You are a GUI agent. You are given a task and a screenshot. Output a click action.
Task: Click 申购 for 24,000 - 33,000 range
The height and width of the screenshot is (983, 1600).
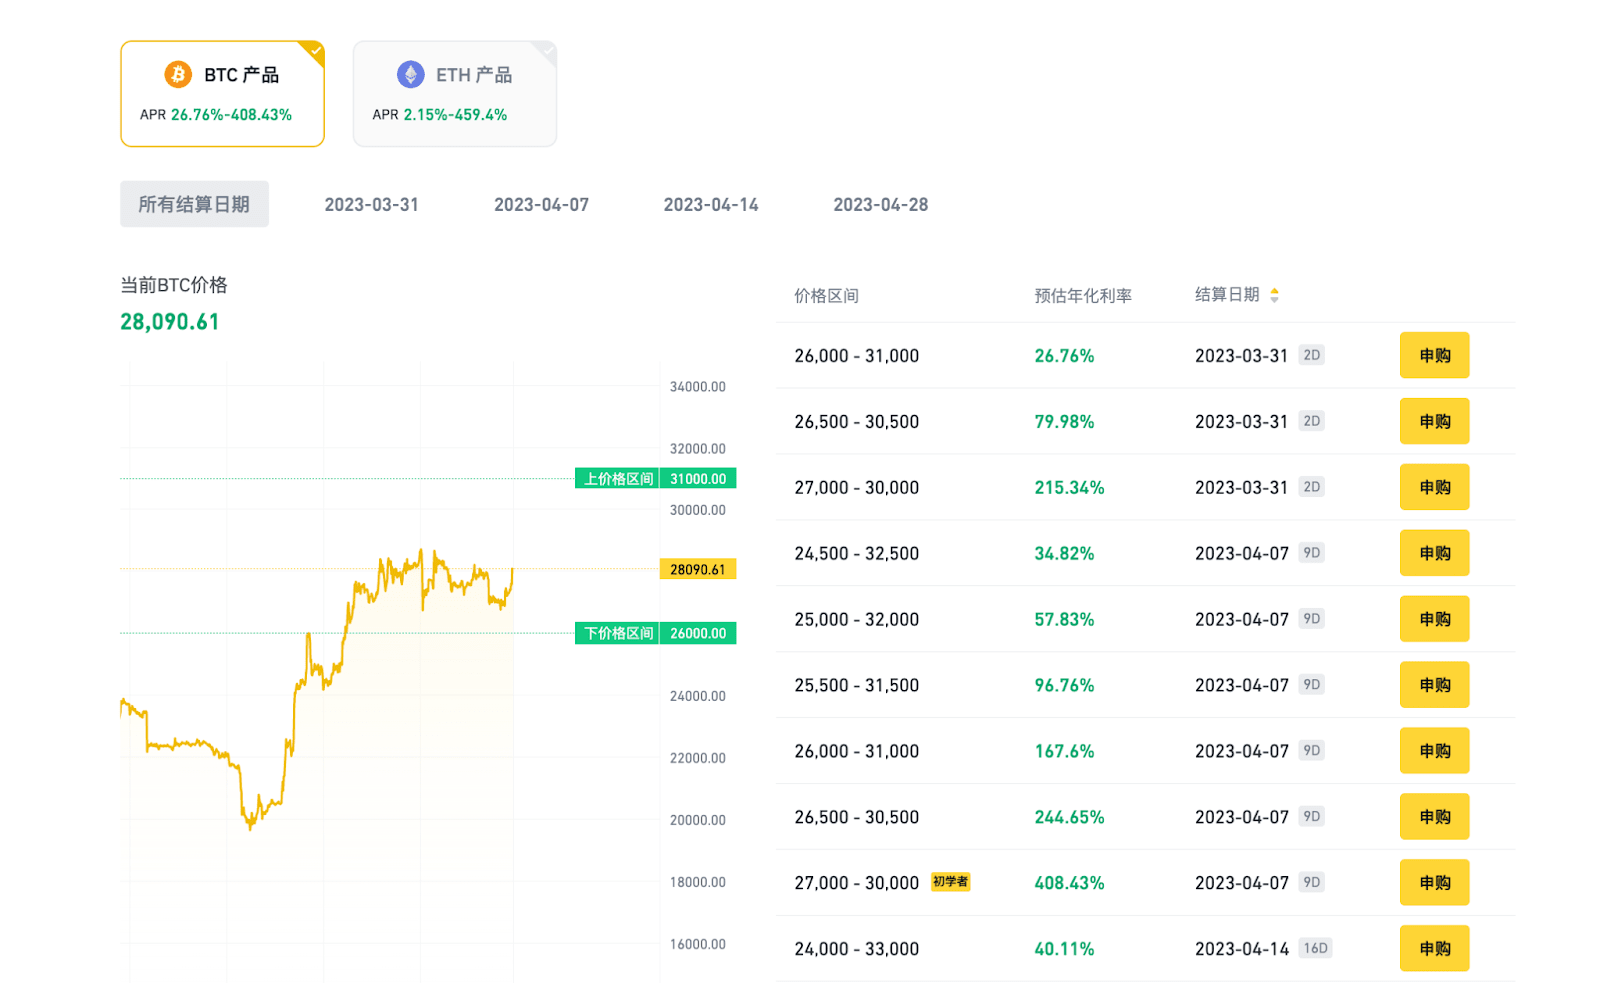[1434, 948]
